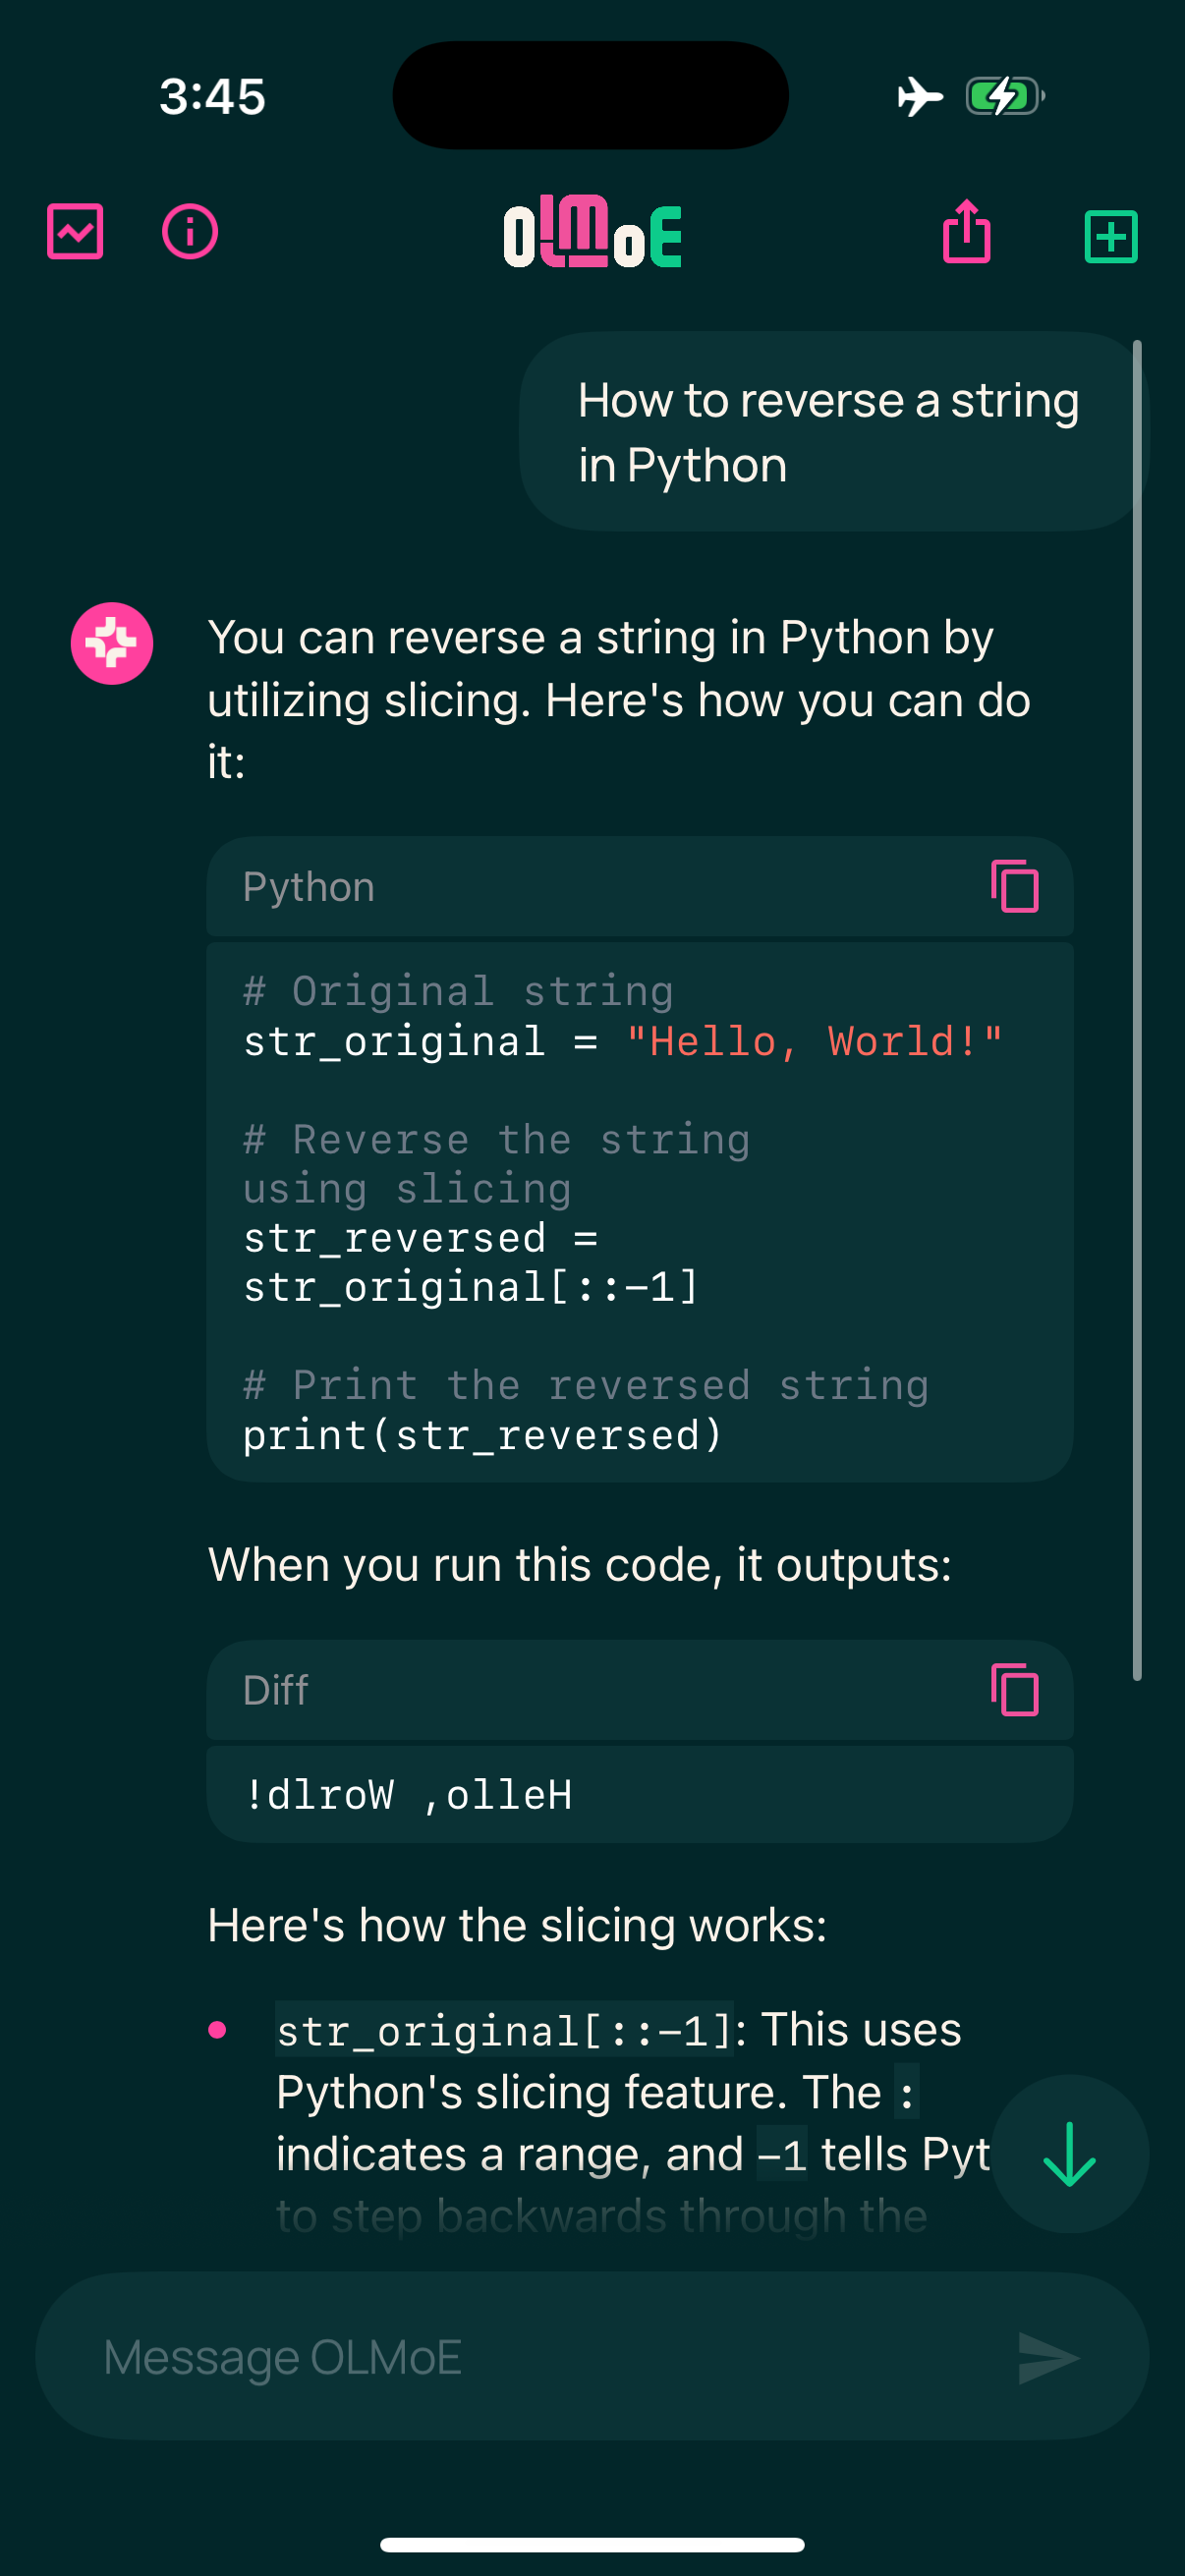Image resolution: width=1185 pixels, height=2576 pixels.
Task: Open the metrics chart icon
Action: [x=75, y=232]
